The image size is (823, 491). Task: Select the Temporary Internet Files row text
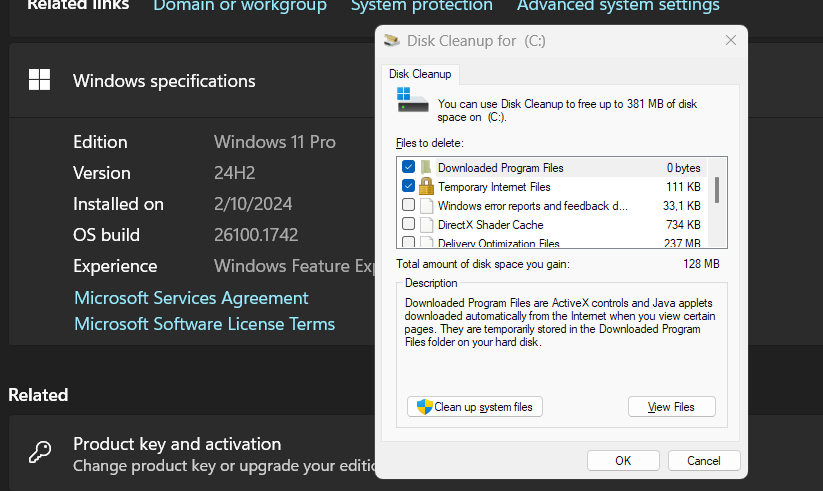(x=494, y=186)
